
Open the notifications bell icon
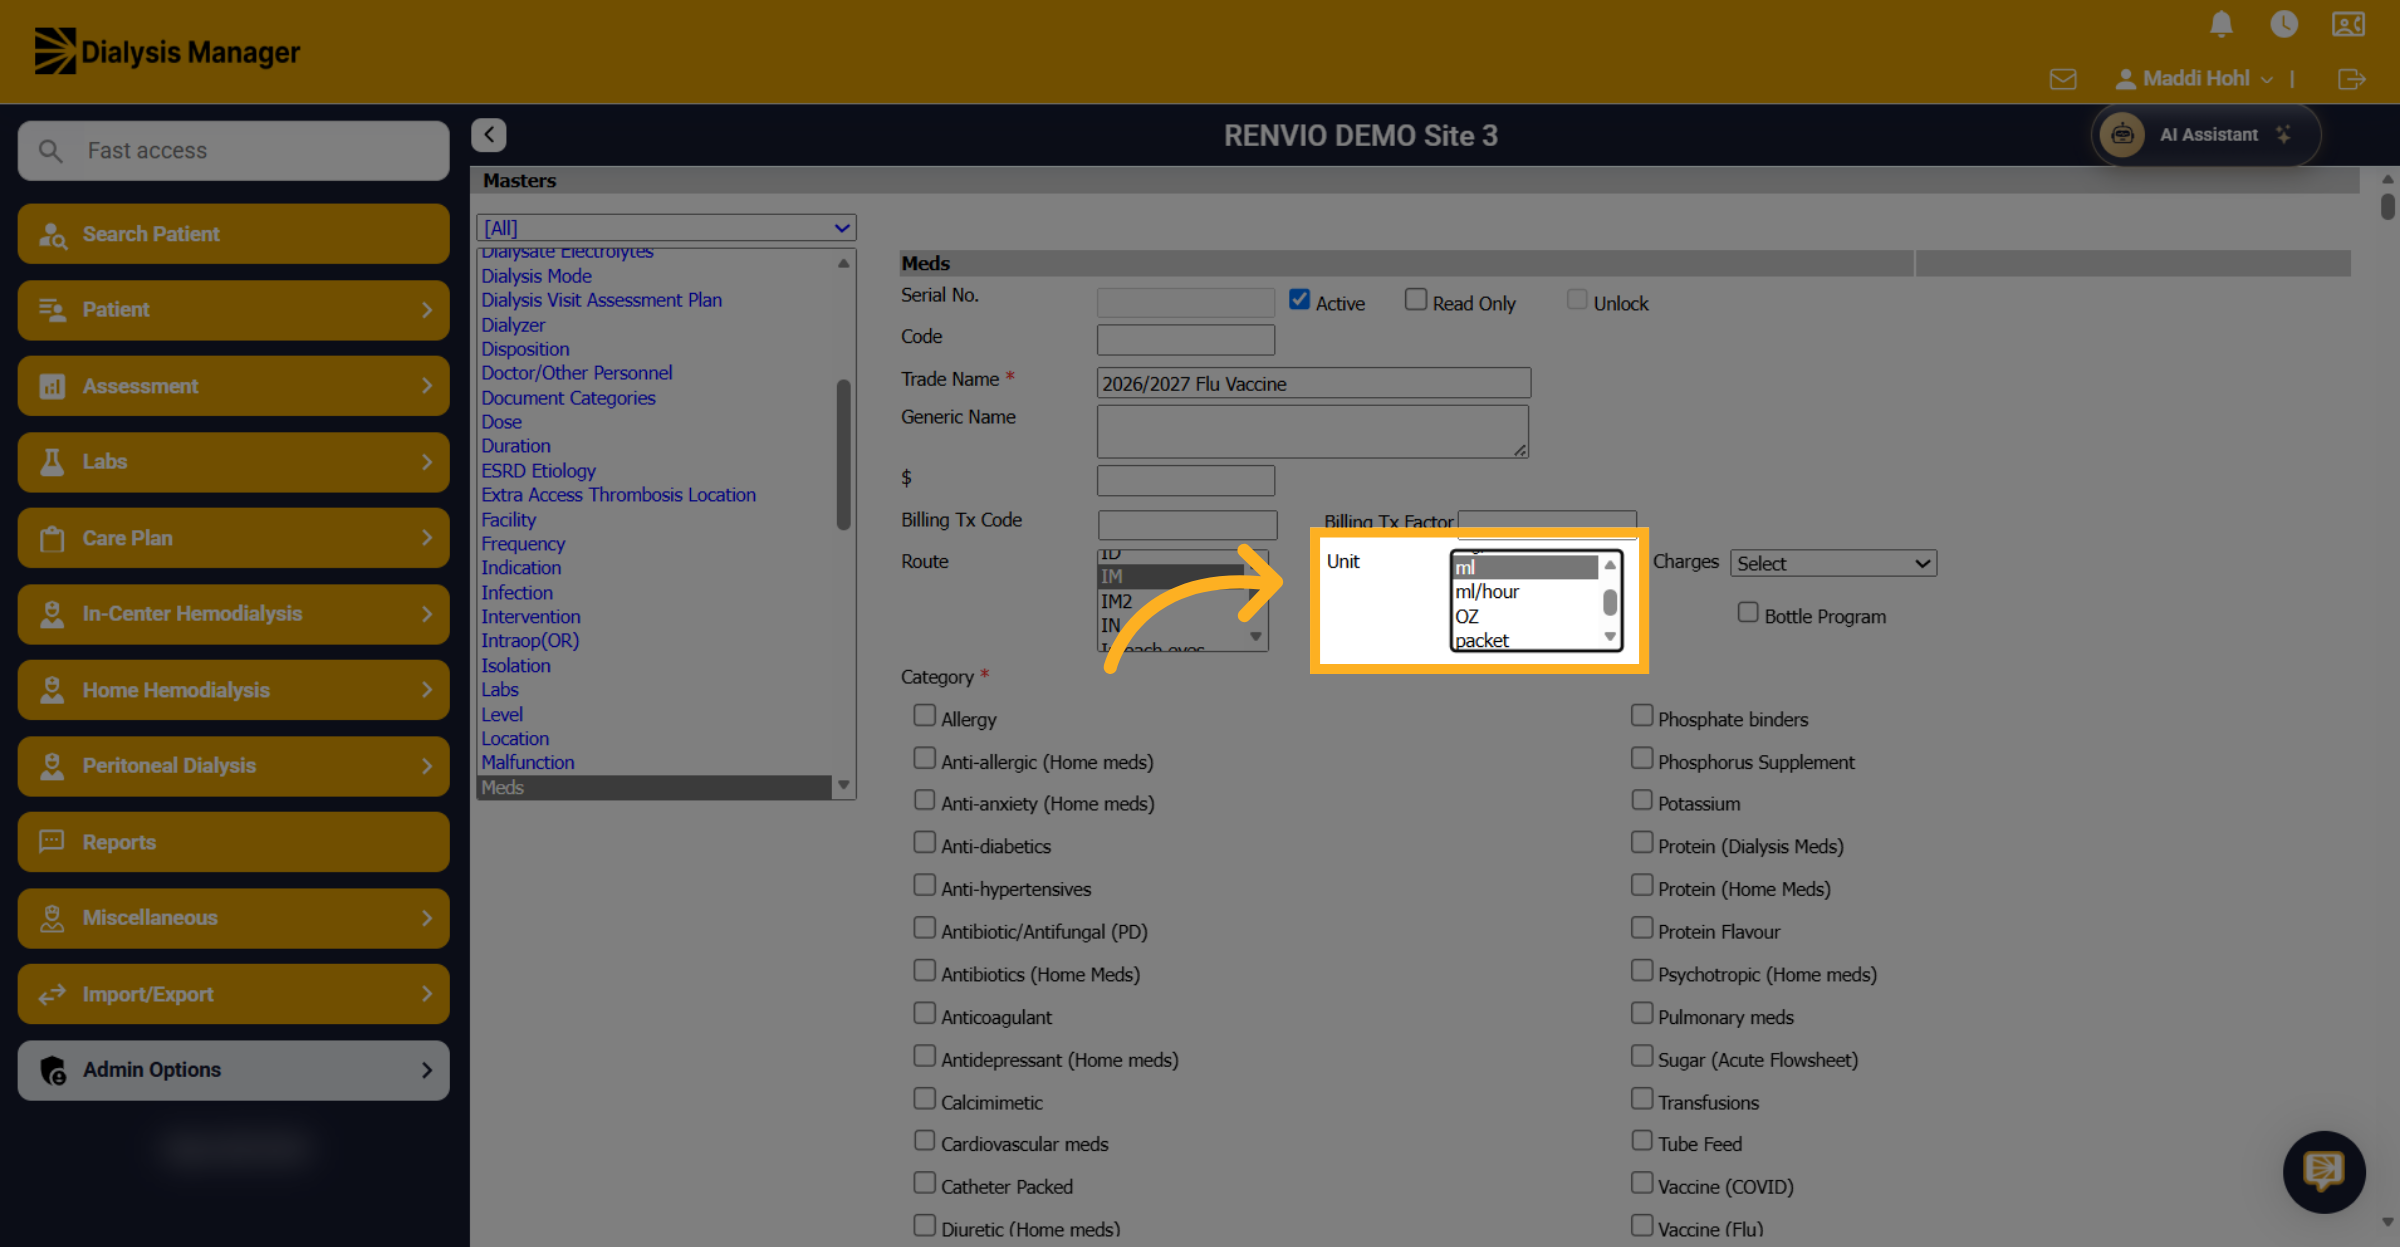pos(2221,24)
